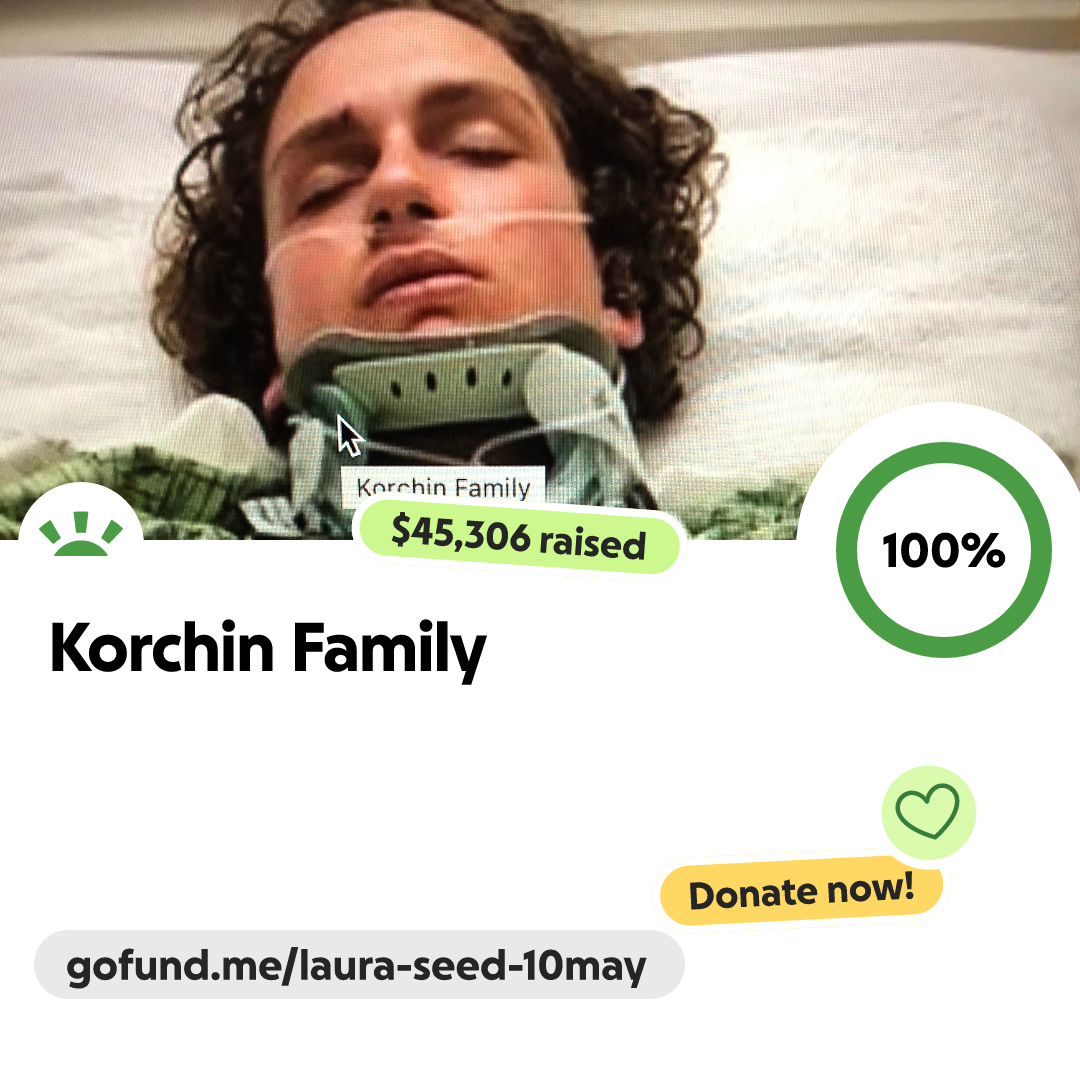Click the 100% progress ring

coord(944,550)
